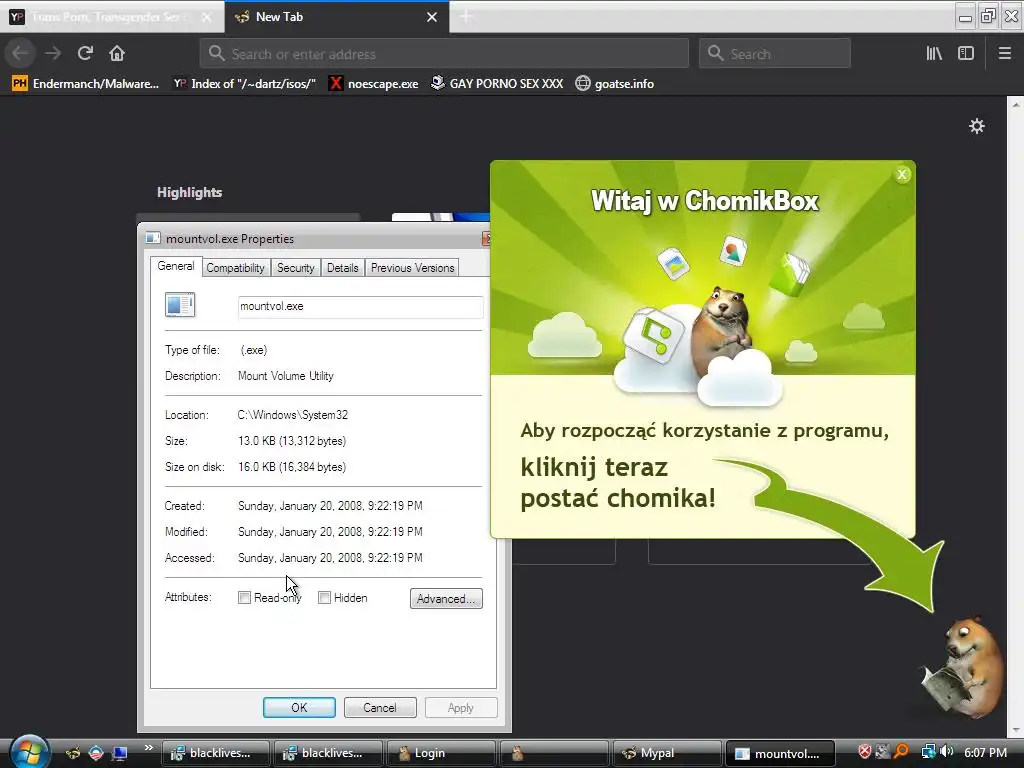1024x768 pixels.
Task: Open the Login taskbar item
Action: click(441, 753)
